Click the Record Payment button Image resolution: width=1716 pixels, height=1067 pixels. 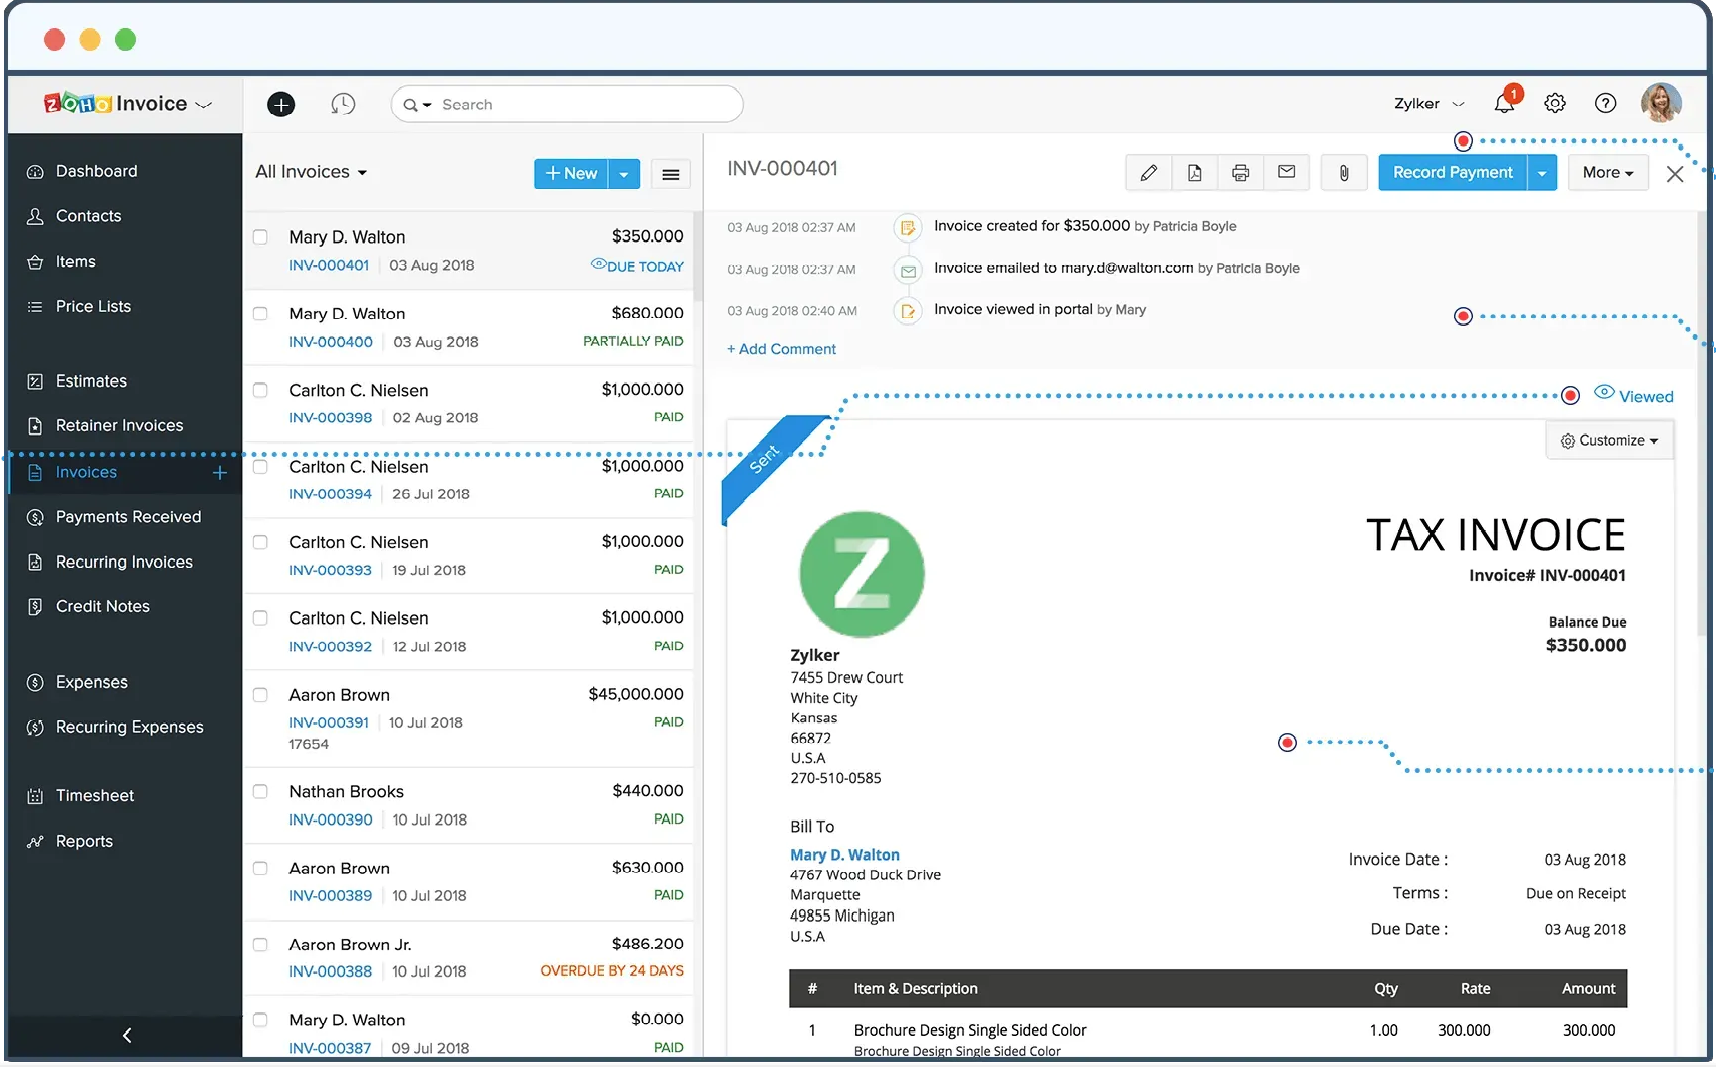1453,172
